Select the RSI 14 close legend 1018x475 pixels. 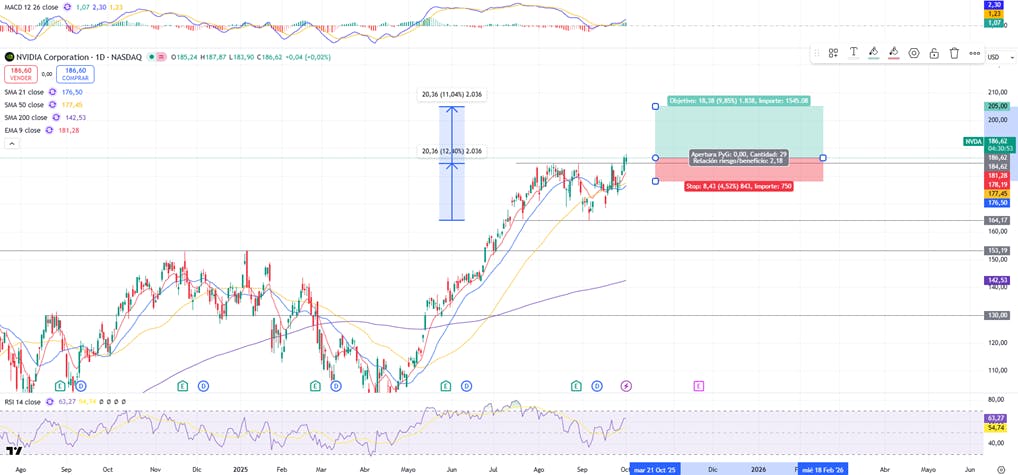(x=22, y=402)
